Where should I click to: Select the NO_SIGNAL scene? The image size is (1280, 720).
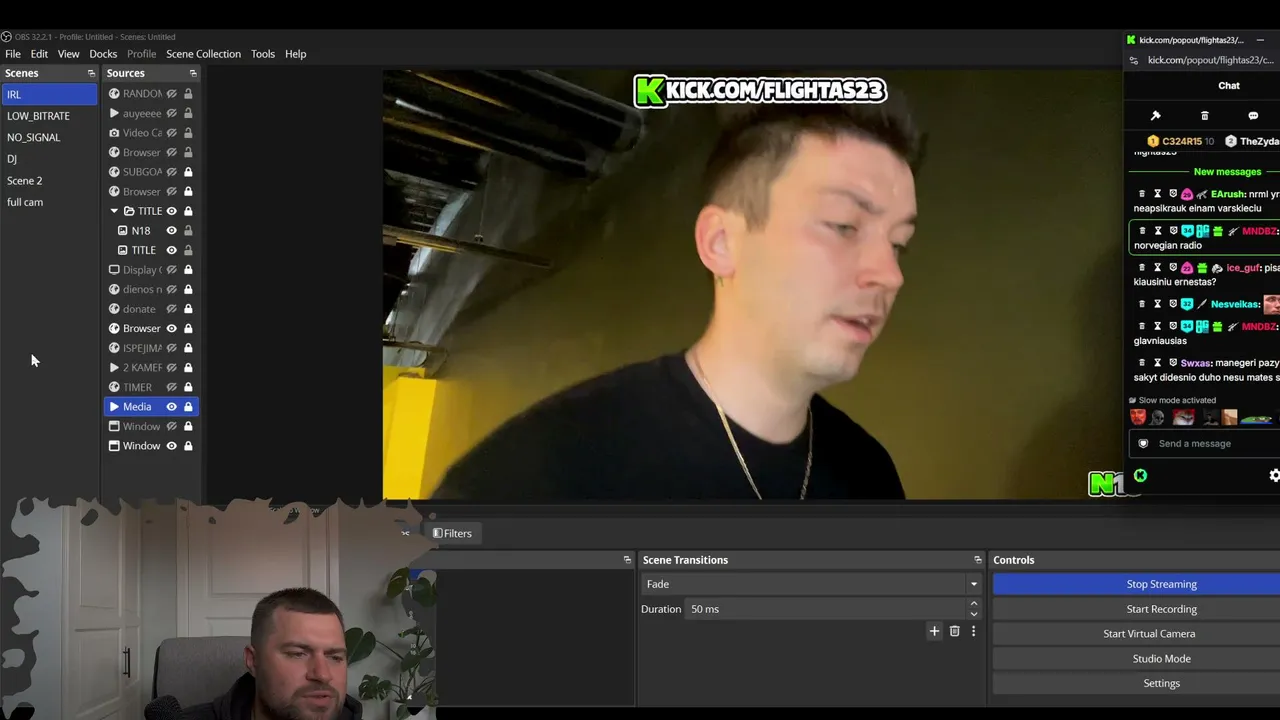tap(49, 137)
